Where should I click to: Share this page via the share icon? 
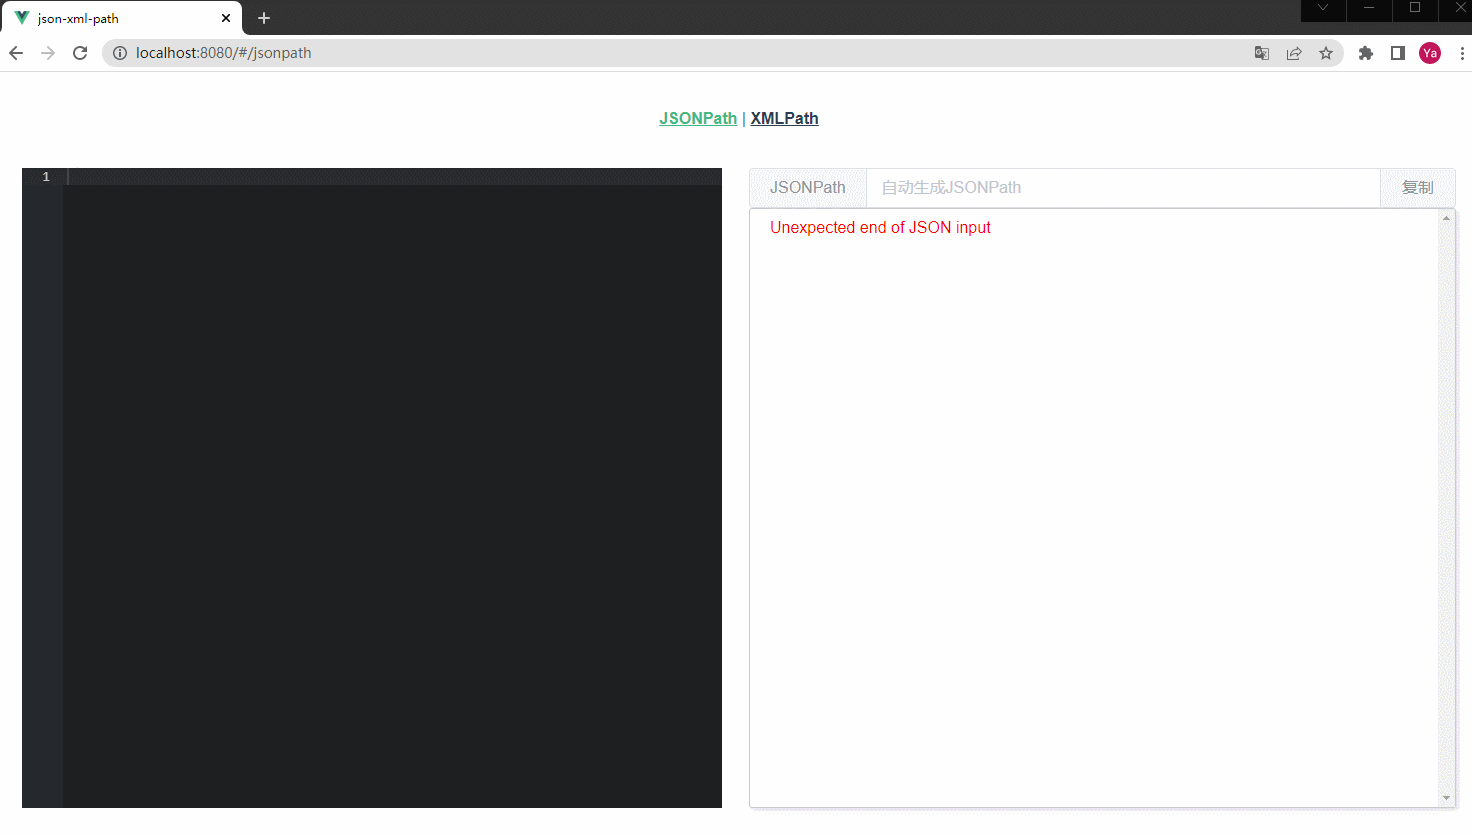coord(1294,53)
